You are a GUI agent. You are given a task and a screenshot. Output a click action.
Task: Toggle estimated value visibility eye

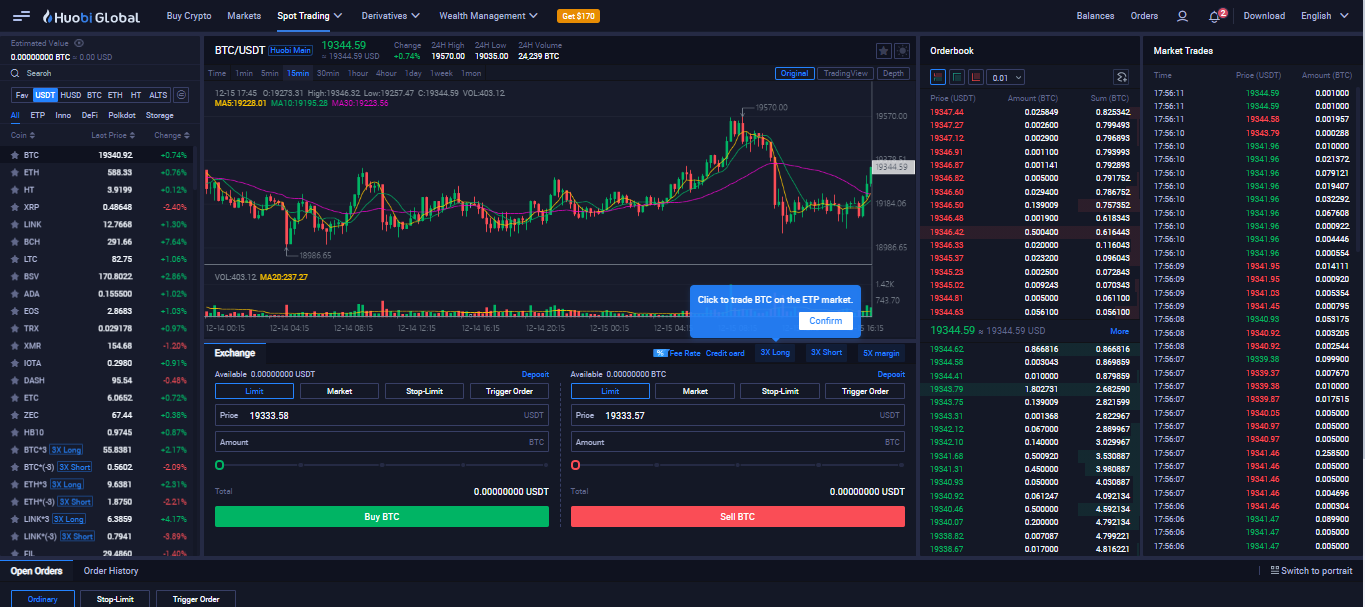pyautogui.click(x=79, y=43)
